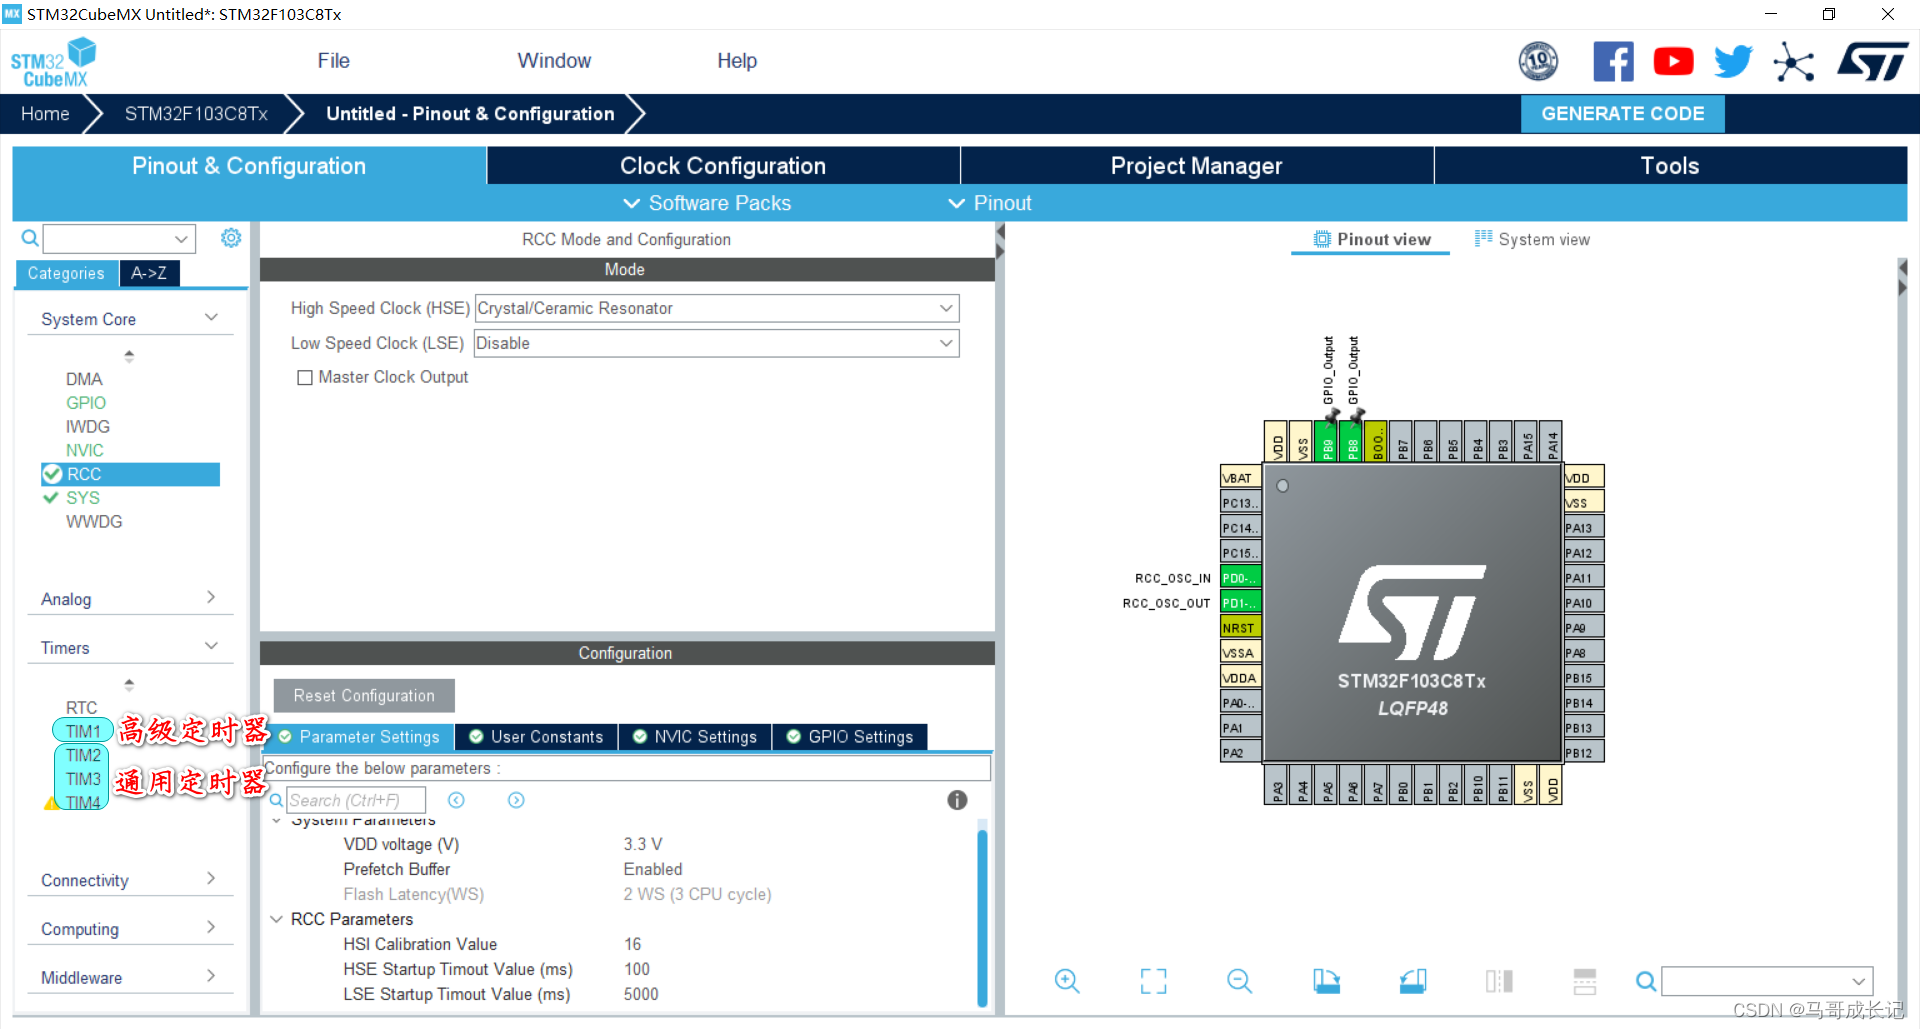Click the 10 years anniversary badge icon

1538,62
